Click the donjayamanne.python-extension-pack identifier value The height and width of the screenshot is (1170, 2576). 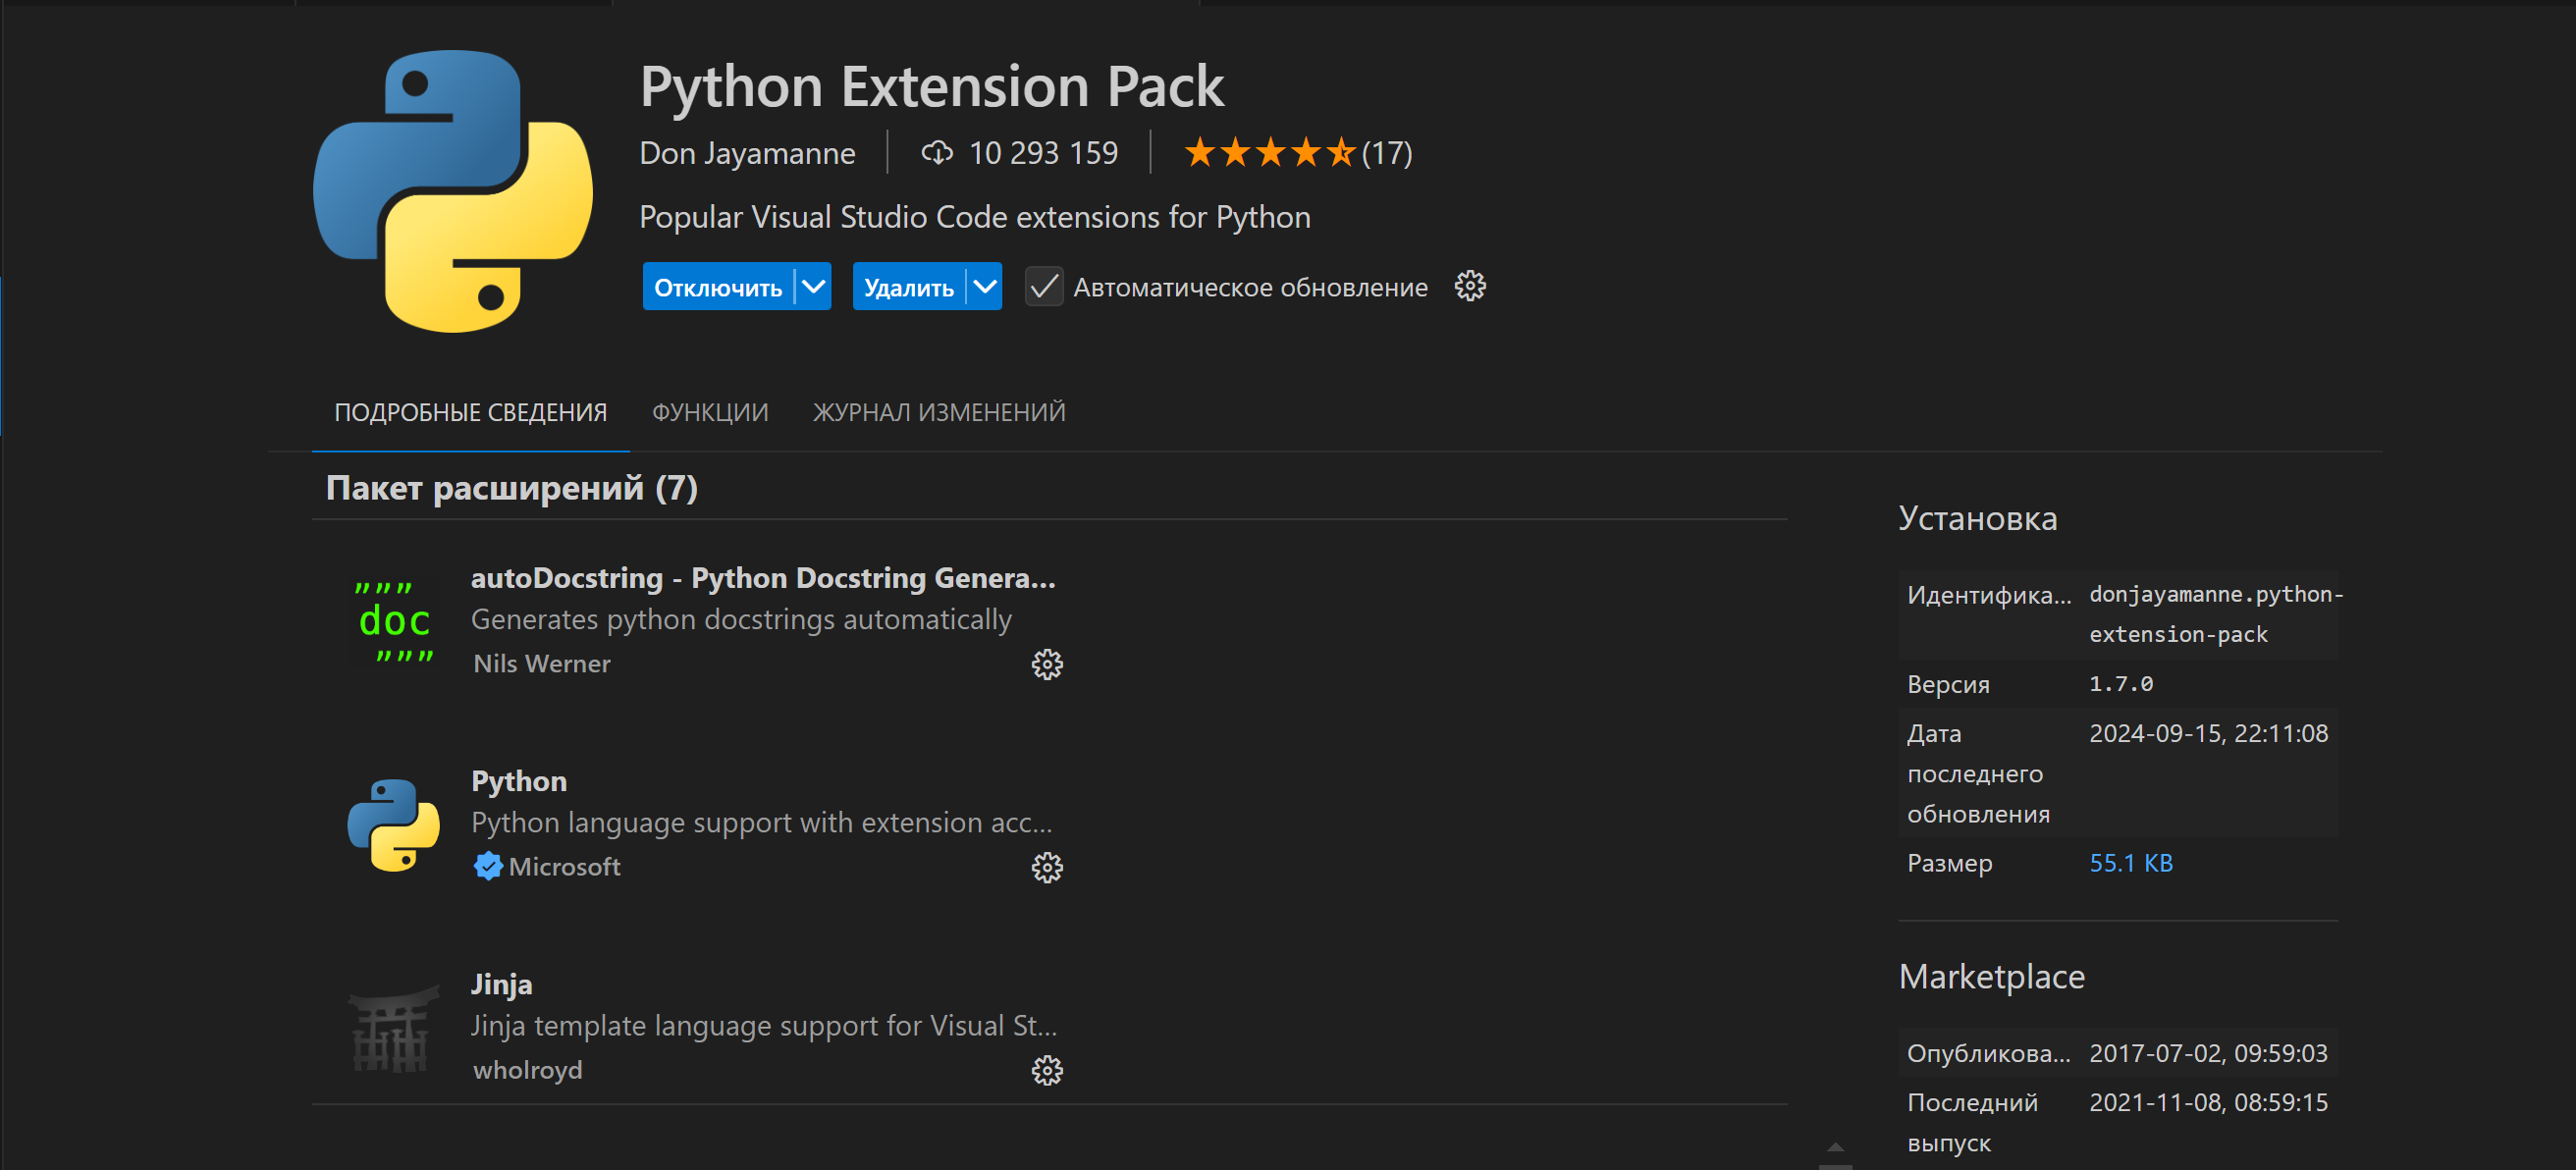2216,614
